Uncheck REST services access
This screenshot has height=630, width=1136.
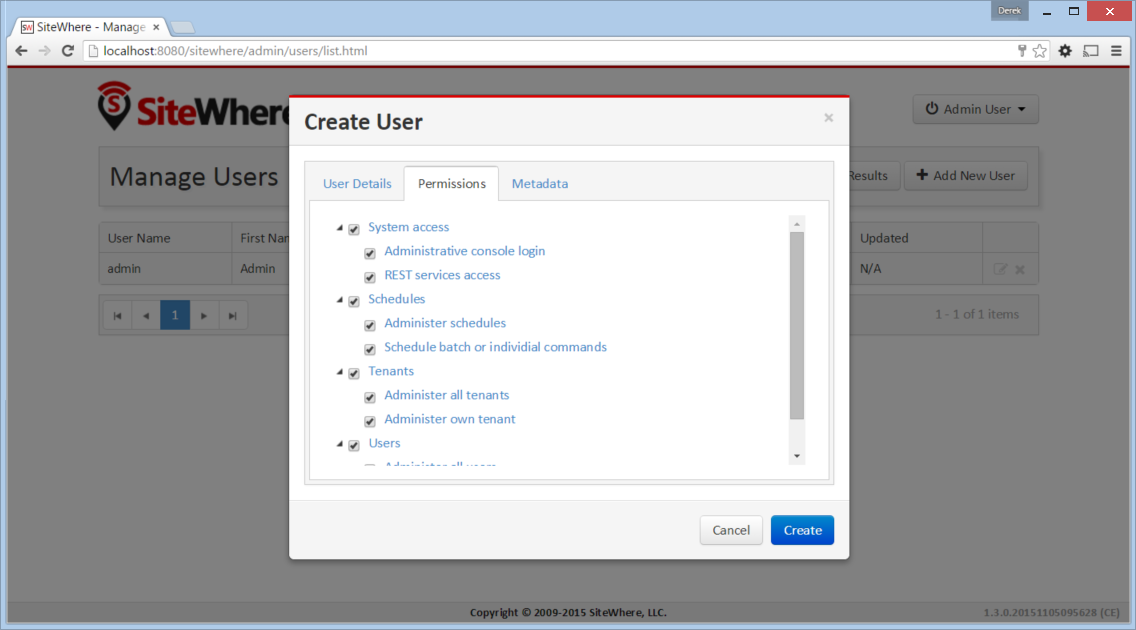pyautogui.click(x=370, y=277)
